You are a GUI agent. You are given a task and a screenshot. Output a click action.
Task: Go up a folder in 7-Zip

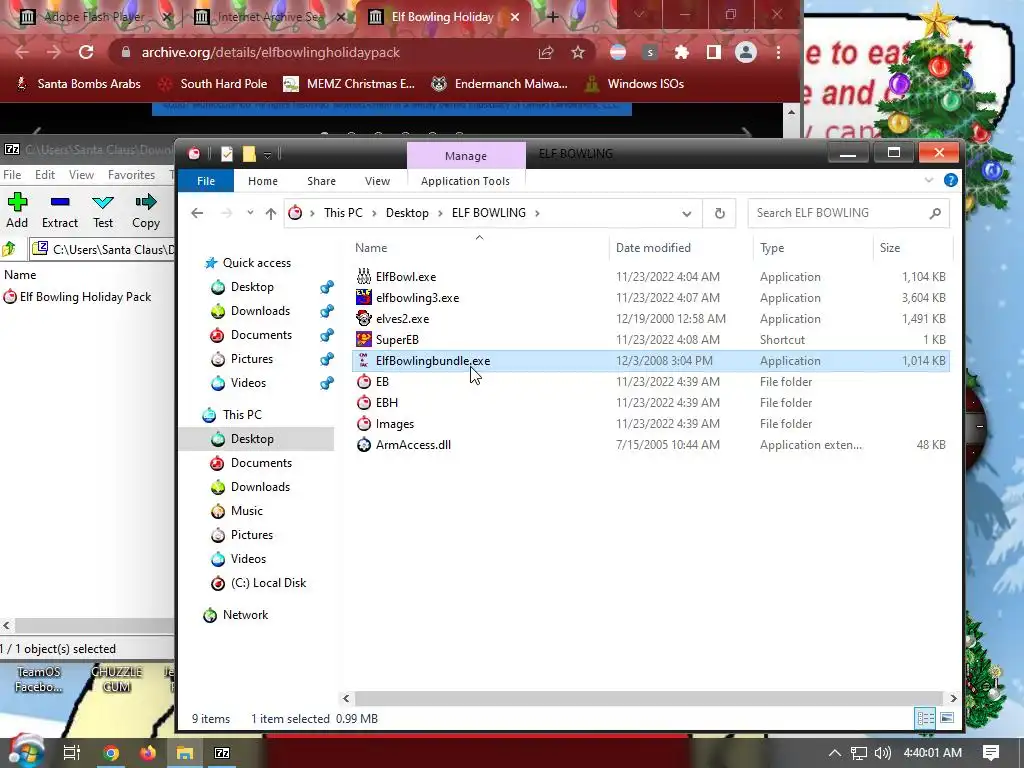tap(9, 249)
